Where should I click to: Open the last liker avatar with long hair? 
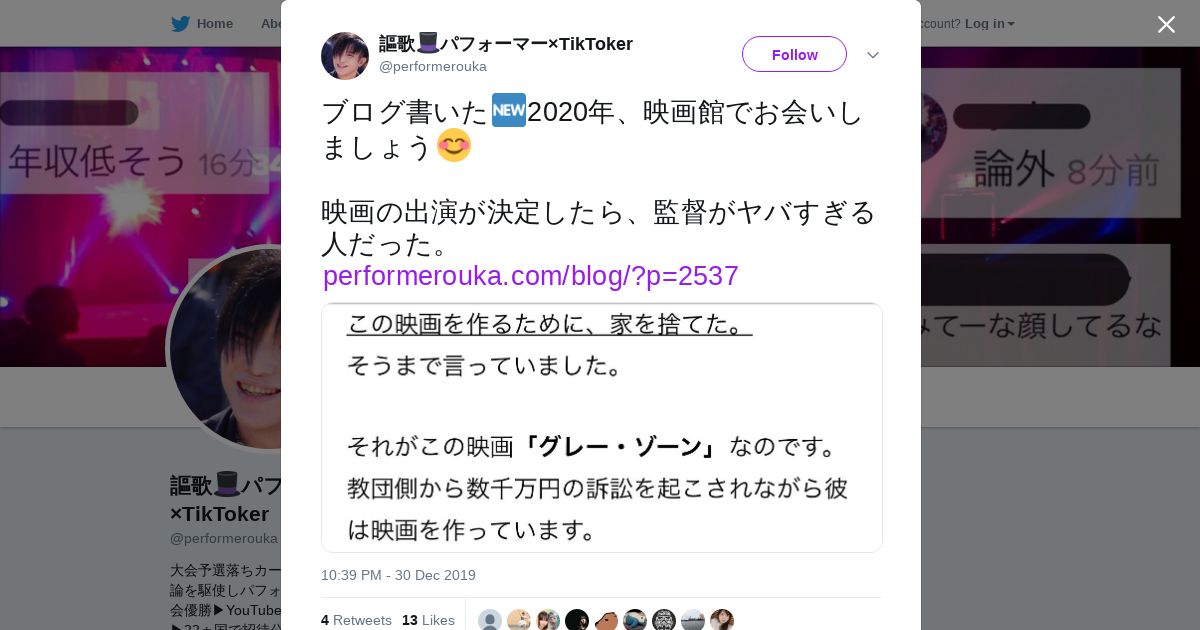722,620
